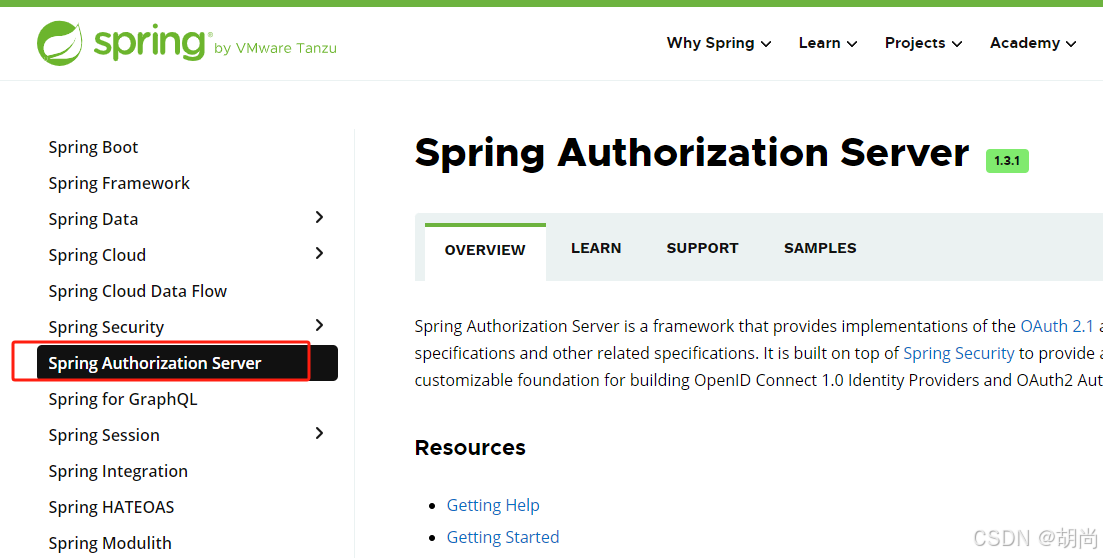Expand the Spring Cloud submenu chevron

(319, 253)
